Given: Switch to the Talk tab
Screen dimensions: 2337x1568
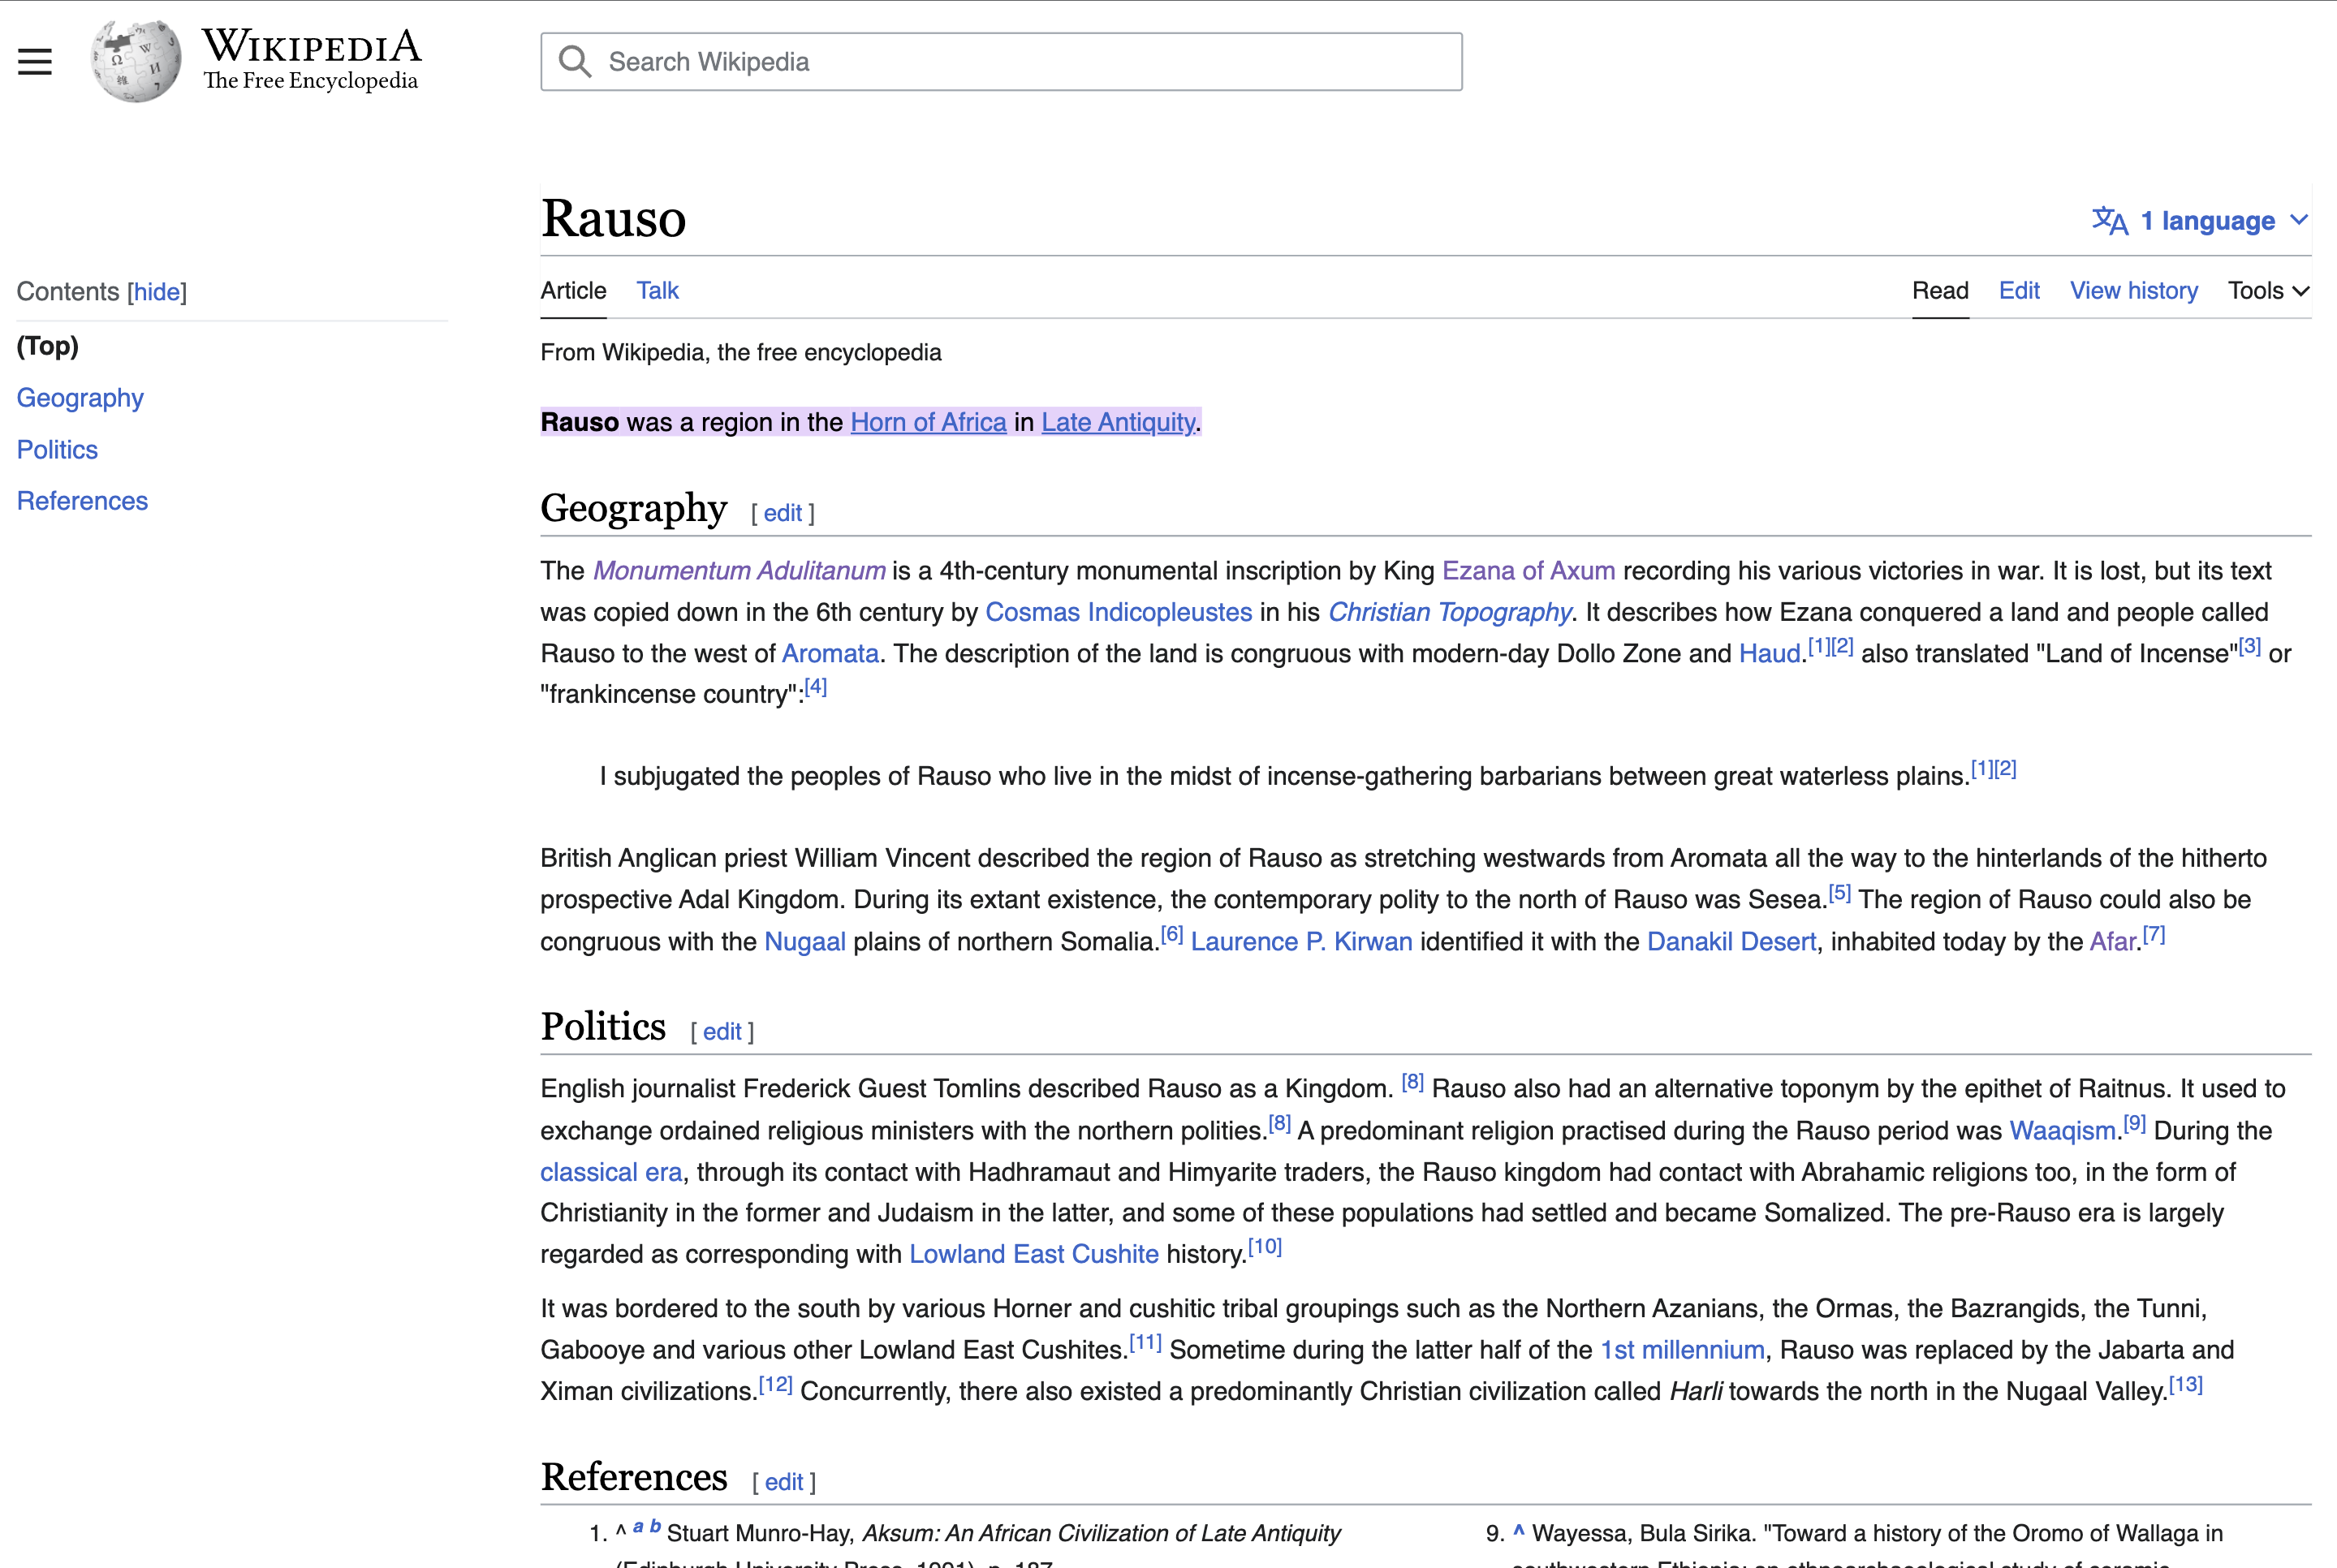Looking at the screenshot, I should tap(657, 291).
